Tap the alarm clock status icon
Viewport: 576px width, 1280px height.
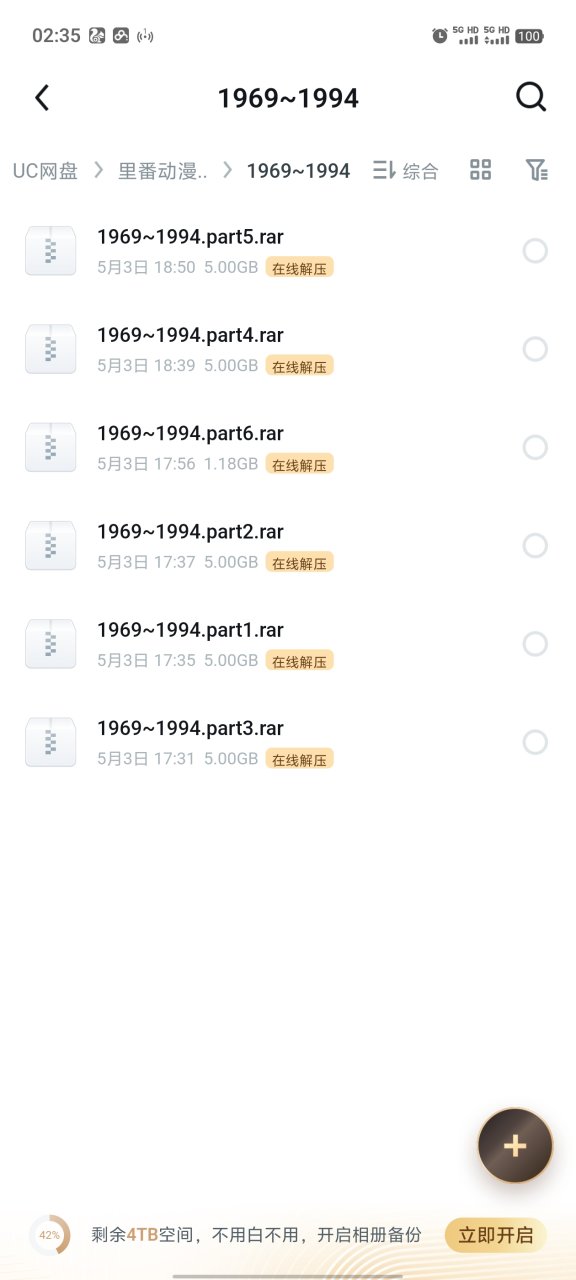point(440,36)
